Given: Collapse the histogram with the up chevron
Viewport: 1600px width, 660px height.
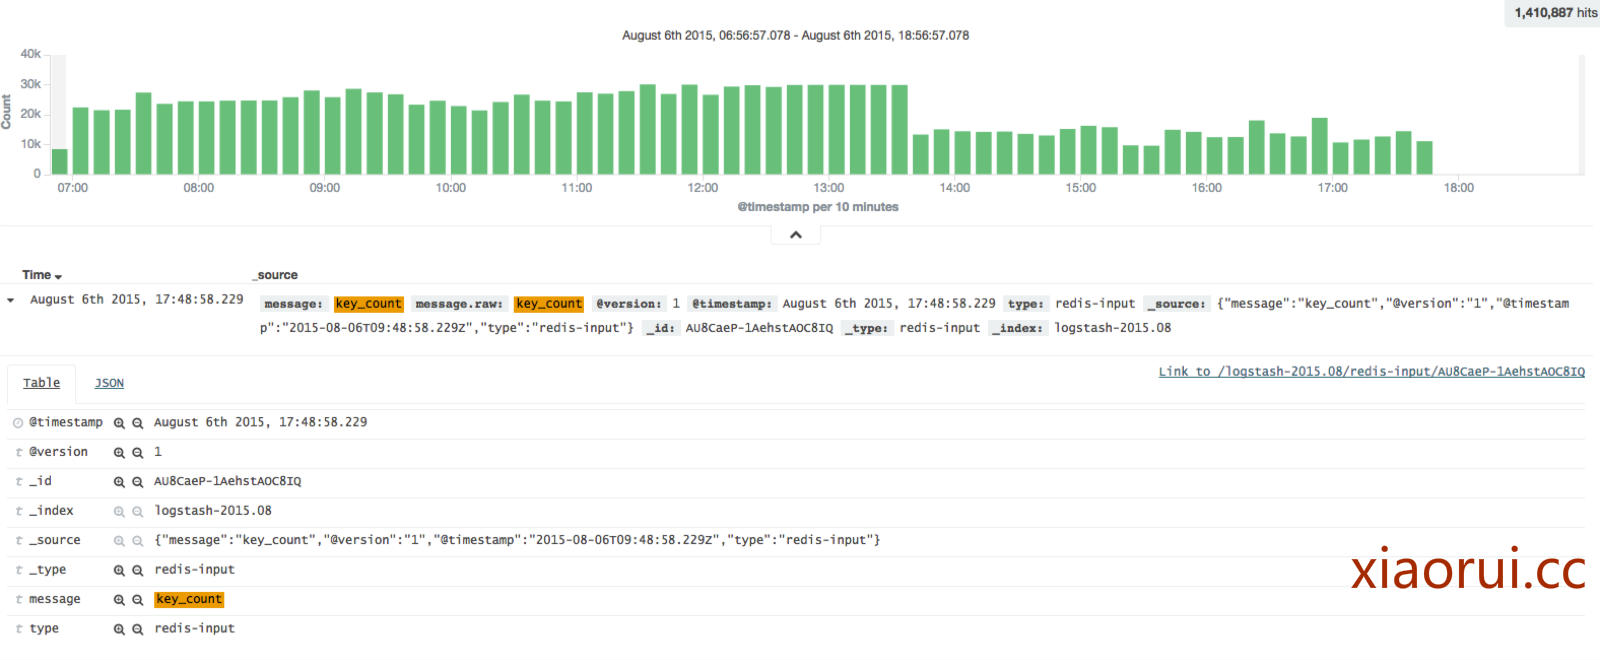Looking at the screenshot, I should pyautogui.click(x=796, y=235).
